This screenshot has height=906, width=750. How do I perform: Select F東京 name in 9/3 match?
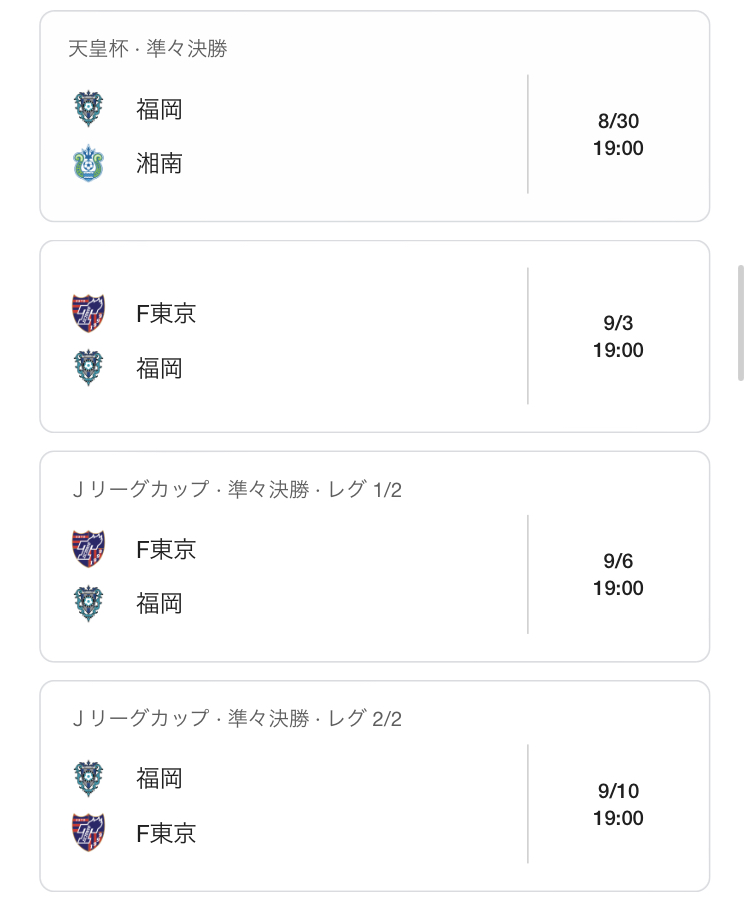[166, 314]
